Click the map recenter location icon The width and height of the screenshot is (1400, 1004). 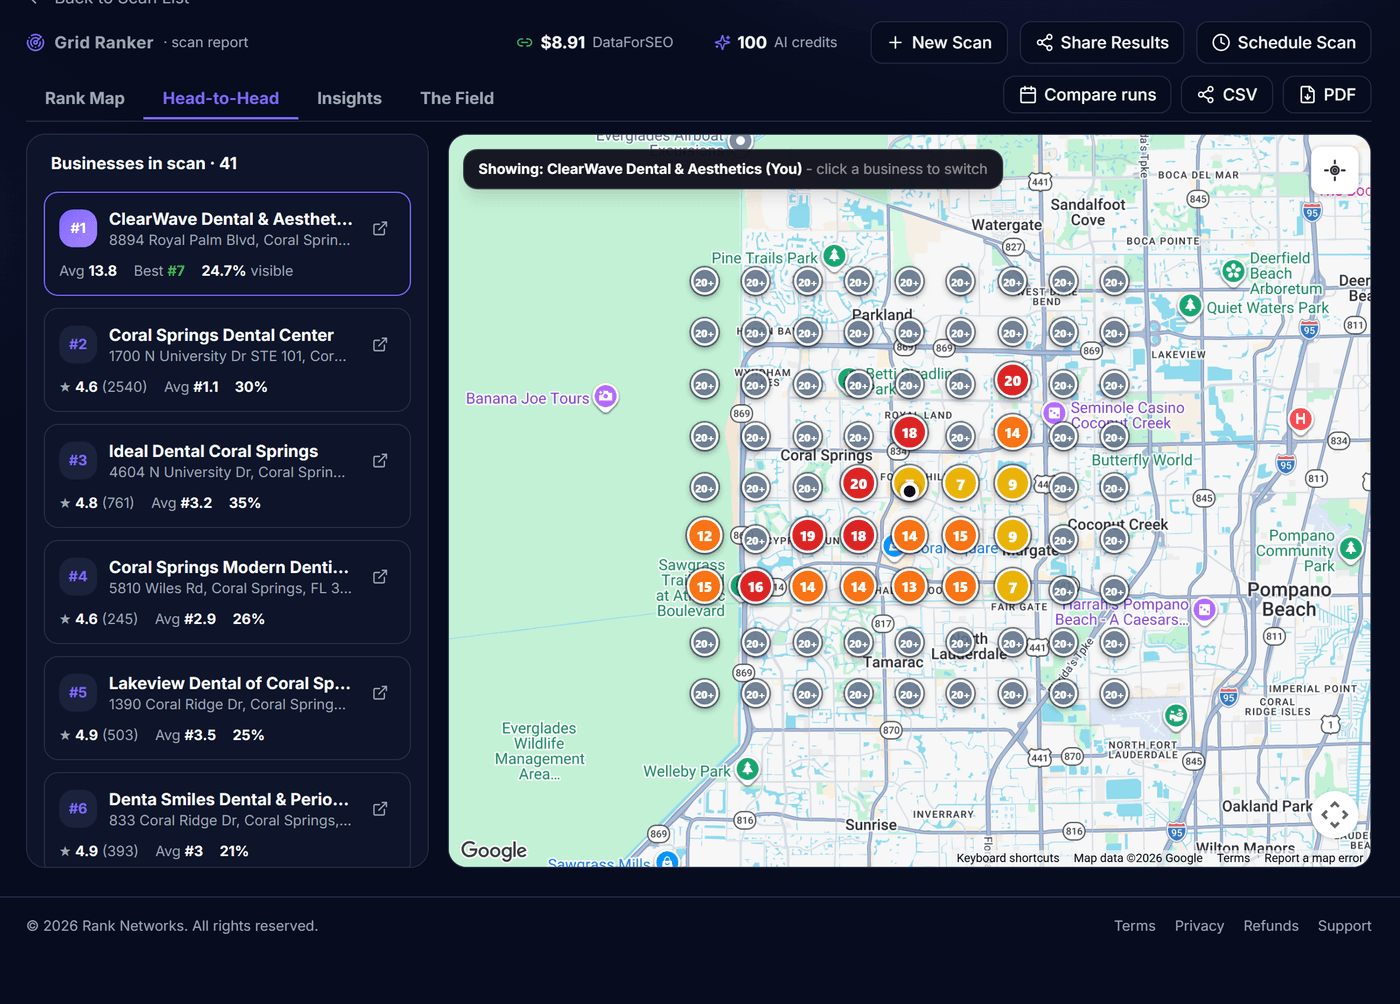coord(1335,170)
